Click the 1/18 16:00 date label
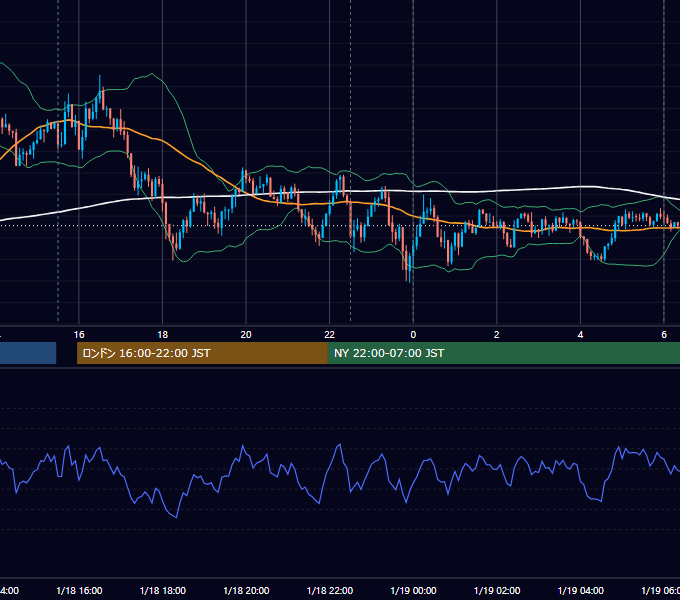The height and width of the screenshot is (600, 680). pos(79,590)
